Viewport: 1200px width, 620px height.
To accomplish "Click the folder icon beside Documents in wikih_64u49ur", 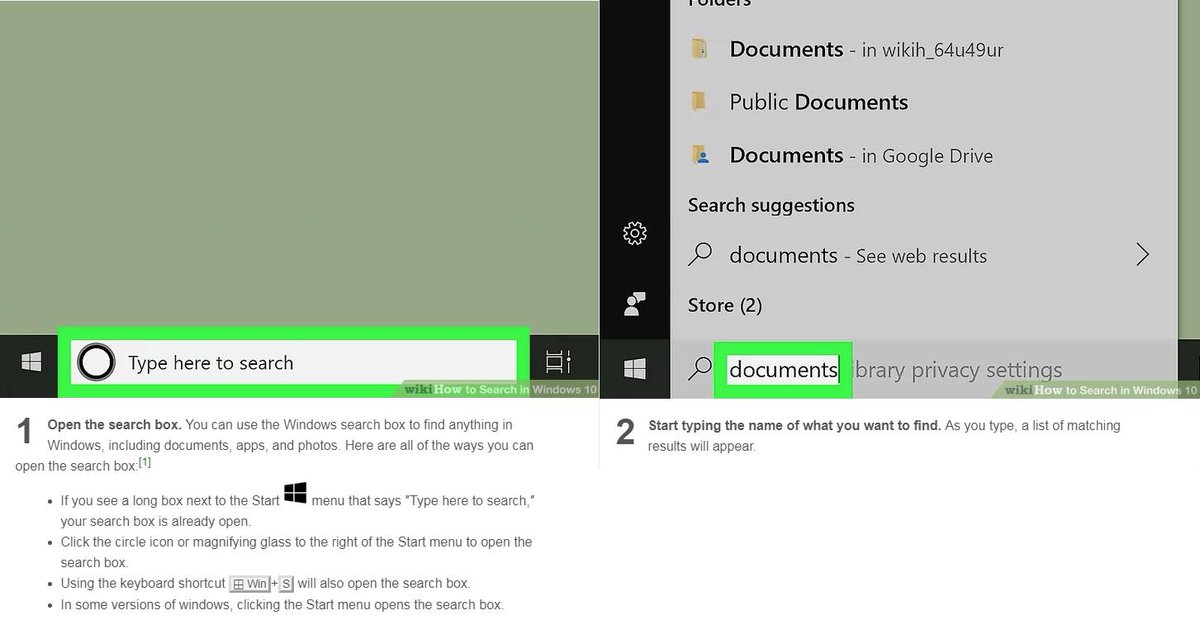I will [x=699, y=48].
